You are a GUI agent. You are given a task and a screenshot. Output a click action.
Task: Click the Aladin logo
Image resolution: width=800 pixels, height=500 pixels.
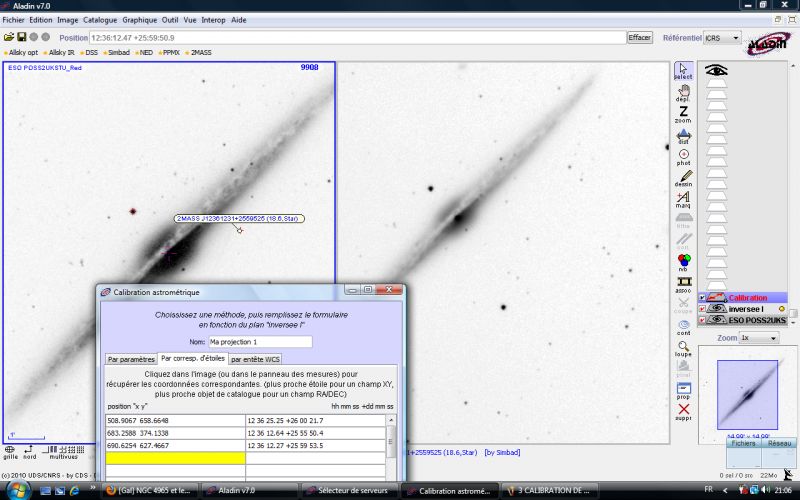(x=769, y=44)
